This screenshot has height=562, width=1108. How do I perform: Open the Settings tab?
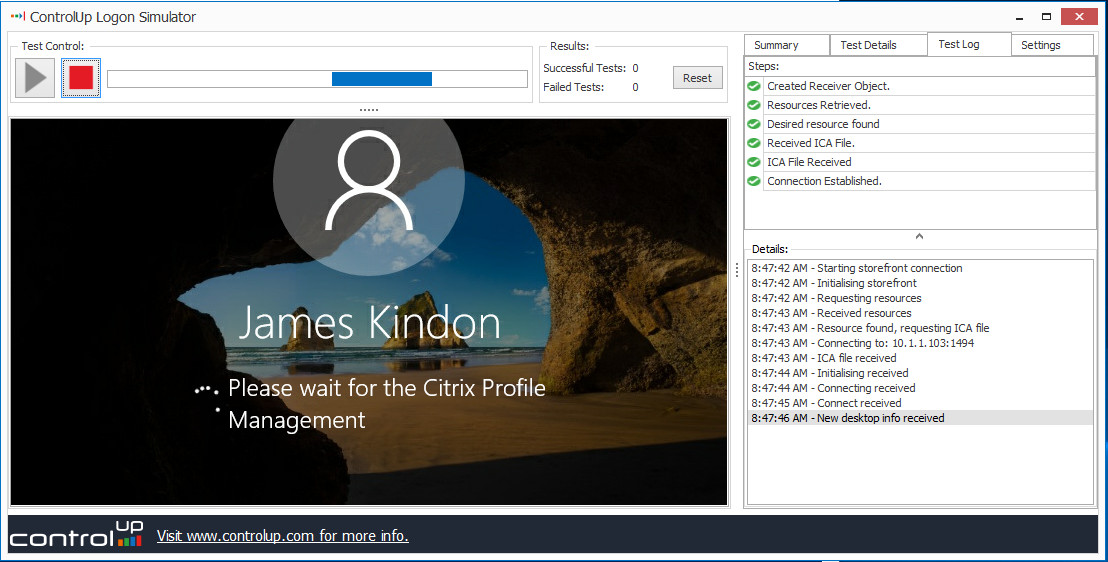click(x=1051, y=45)
